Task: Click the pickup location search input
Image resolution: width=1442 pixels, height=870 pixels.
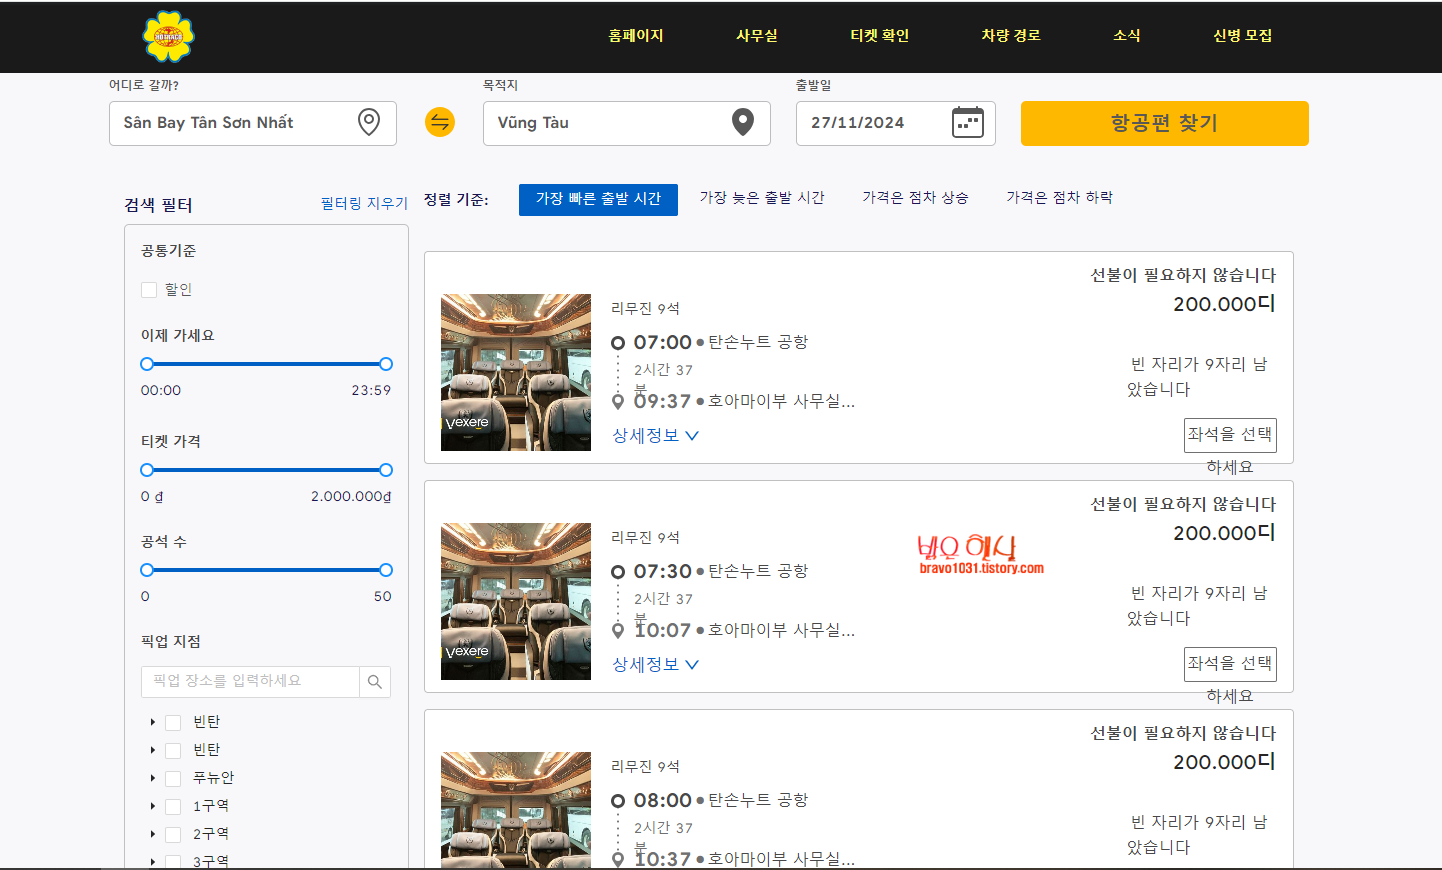Action: pyautogui.click(x=250, y=682)
